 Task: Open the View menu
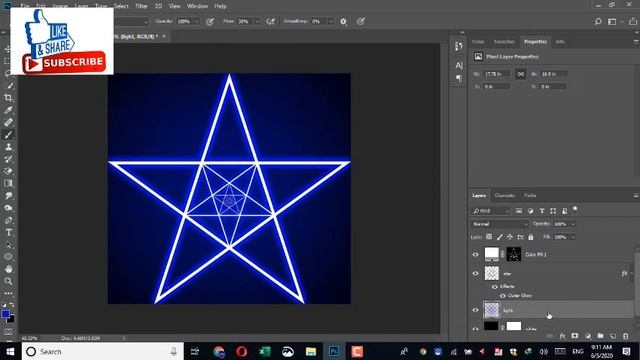tap(174, 6)
